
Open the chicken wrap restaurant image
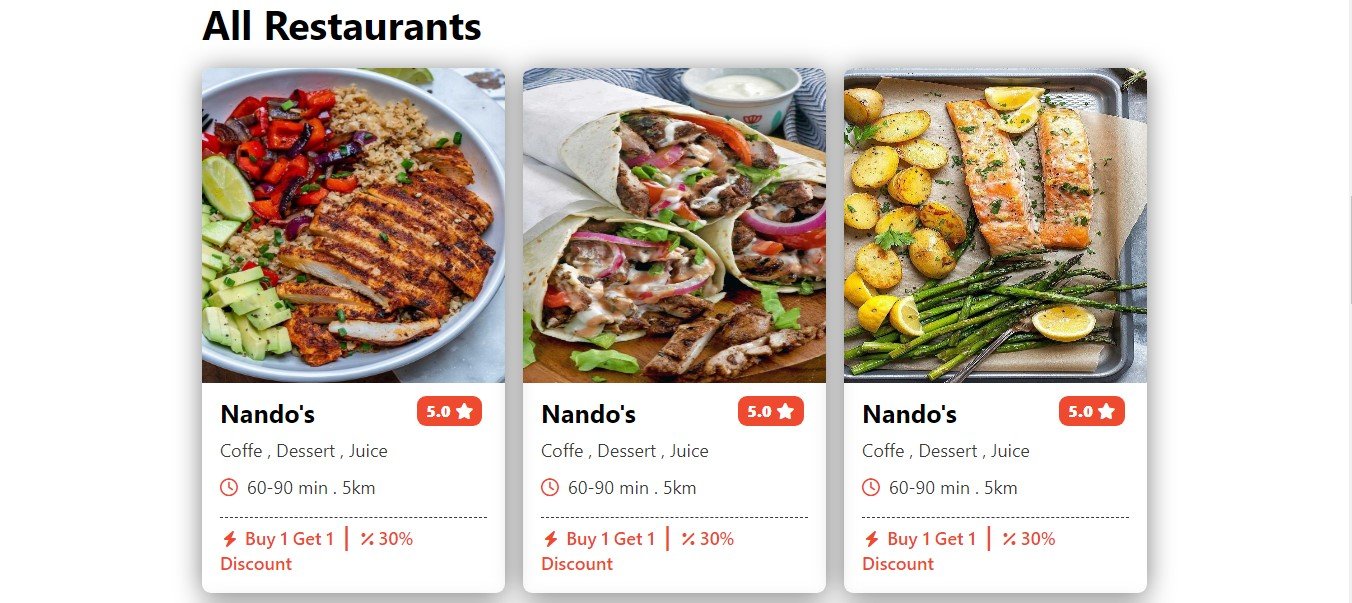(674, 225)
